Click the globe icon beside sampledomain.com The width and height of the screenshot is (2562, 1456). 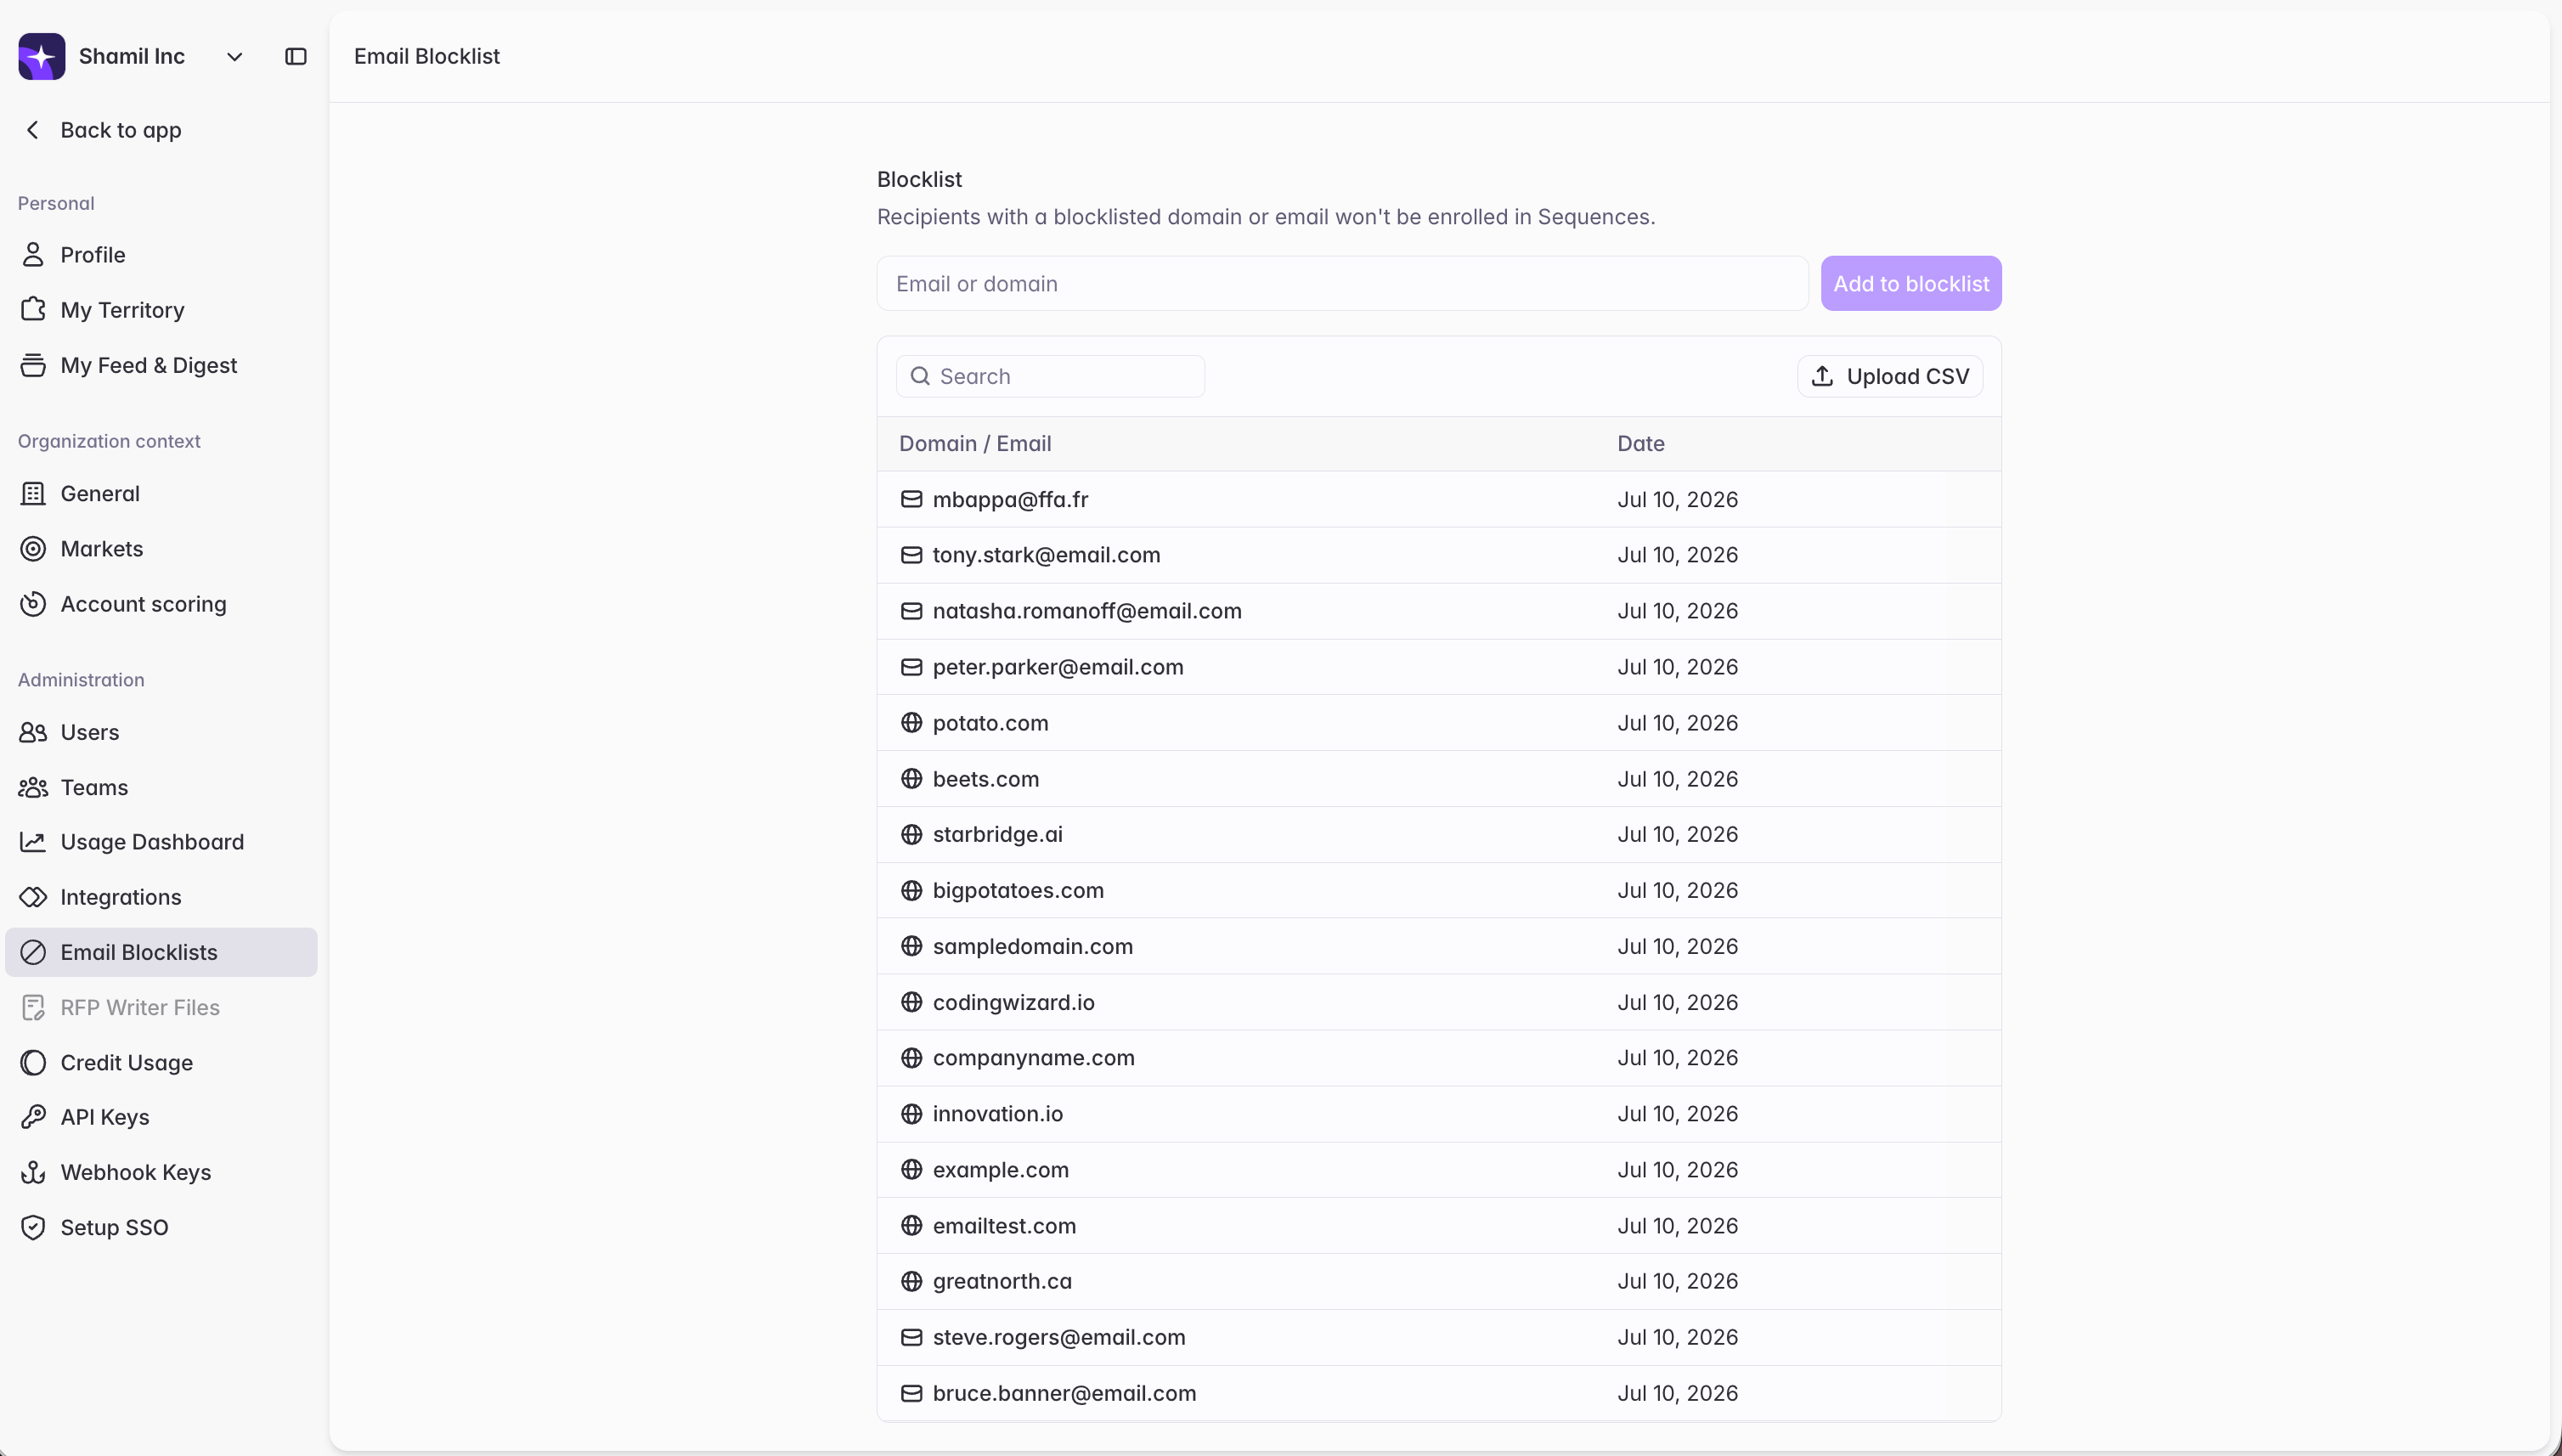pos(911,946)
